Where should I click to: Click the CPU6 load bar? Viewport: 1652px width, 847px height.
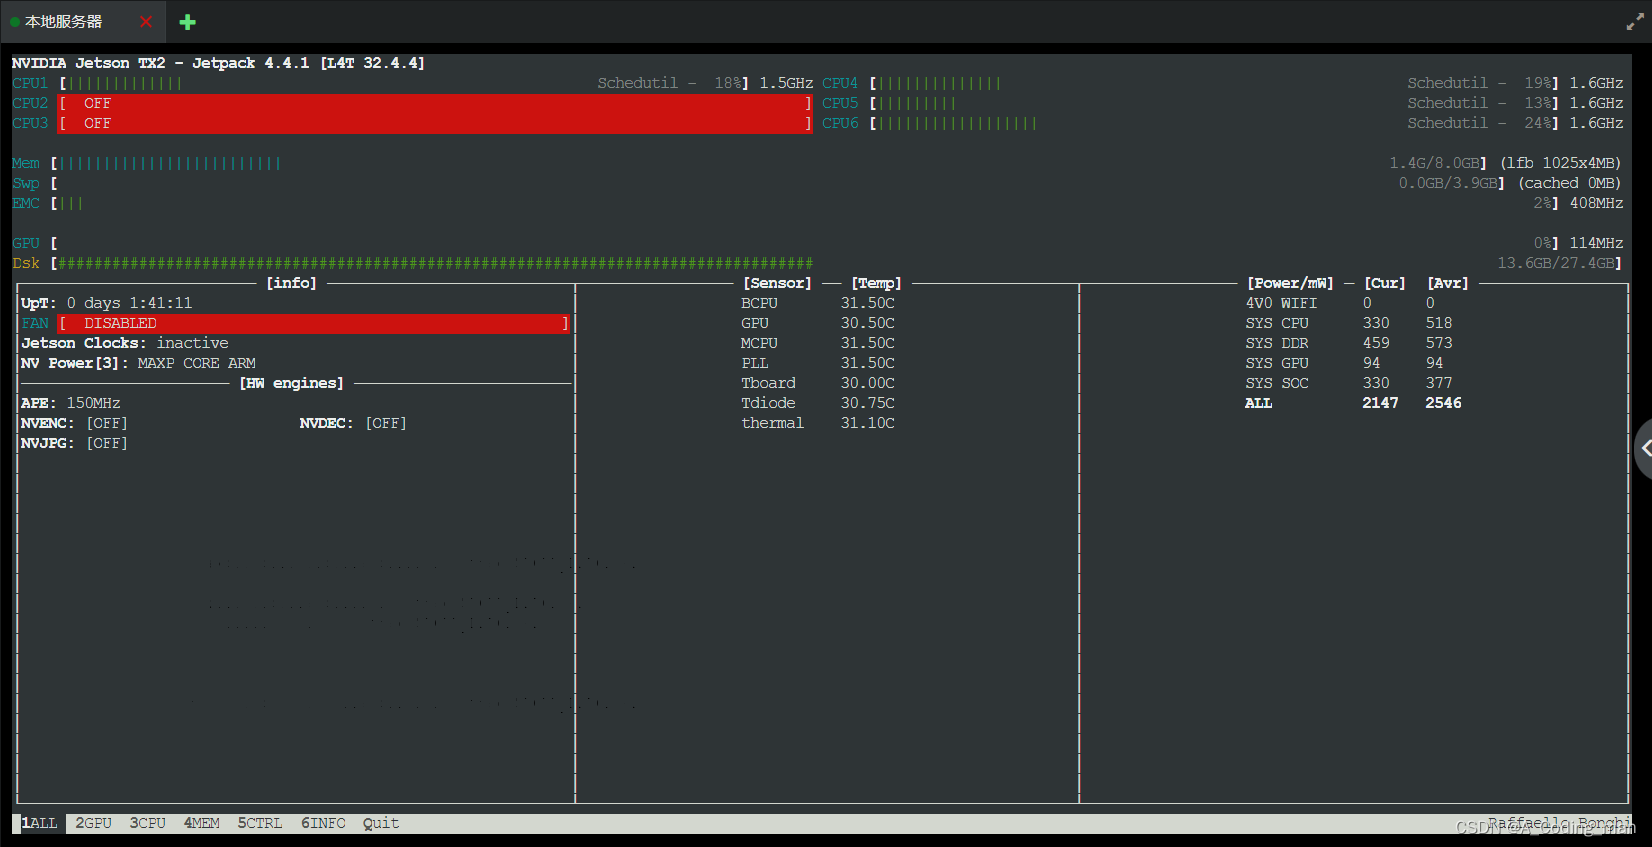click(958, 123)
